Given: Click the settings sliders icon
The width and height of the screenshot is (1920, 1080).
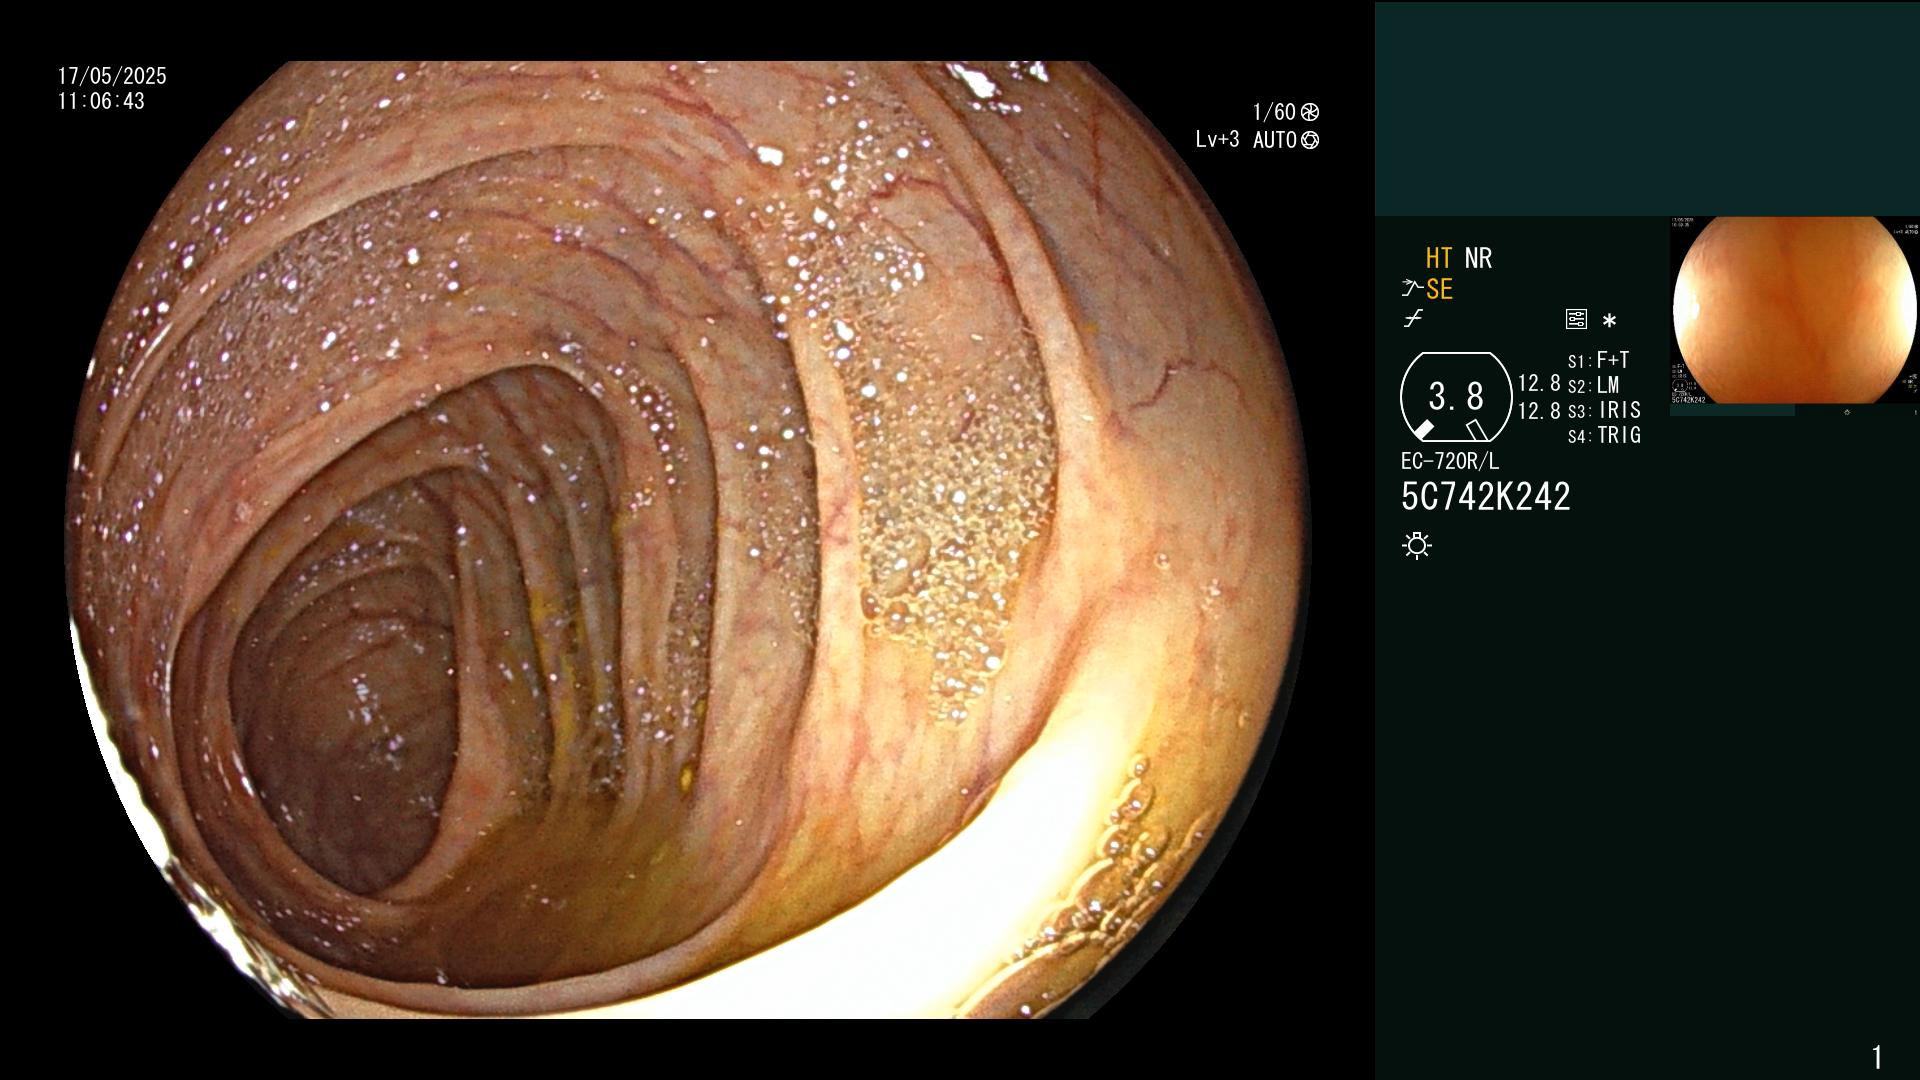Looking at the screenshot, I should 1576,319.
